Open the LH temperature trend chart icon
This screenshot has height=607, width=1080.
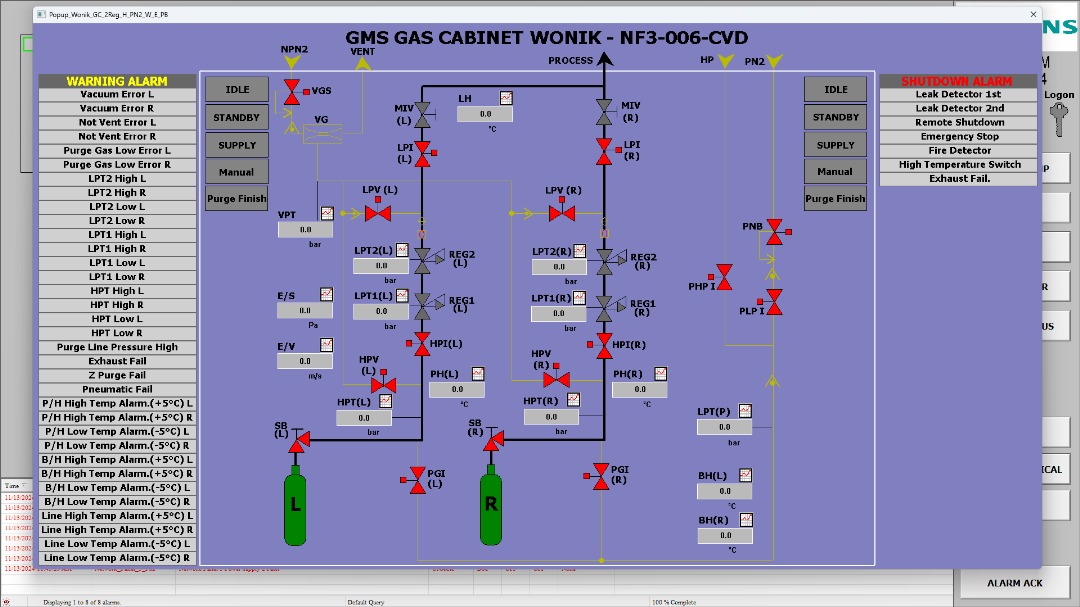(x=506, y=98)
